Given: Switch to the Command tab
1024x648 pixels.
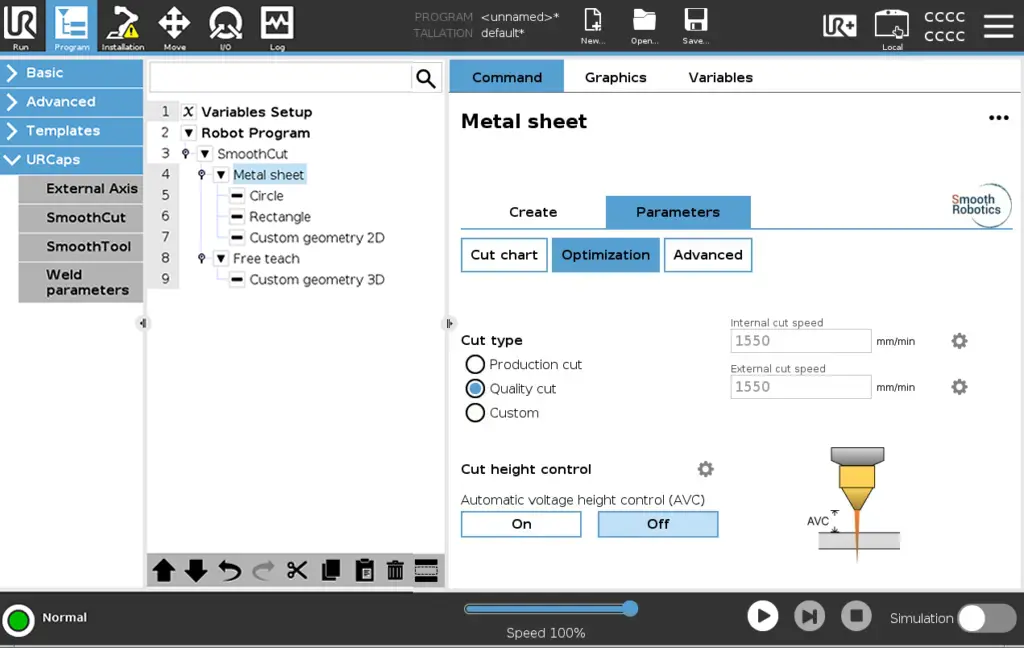Looking at the screenshot, I should tap(507, 77).
